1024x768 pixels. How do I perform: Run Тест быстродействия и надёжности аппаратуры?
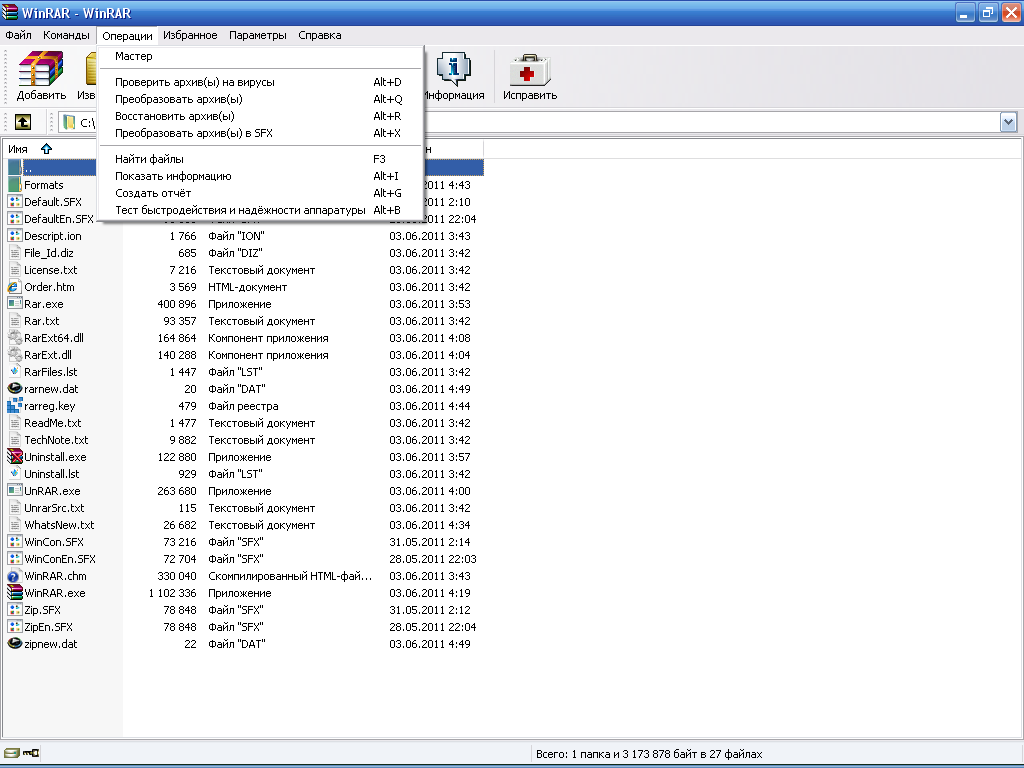240,210
